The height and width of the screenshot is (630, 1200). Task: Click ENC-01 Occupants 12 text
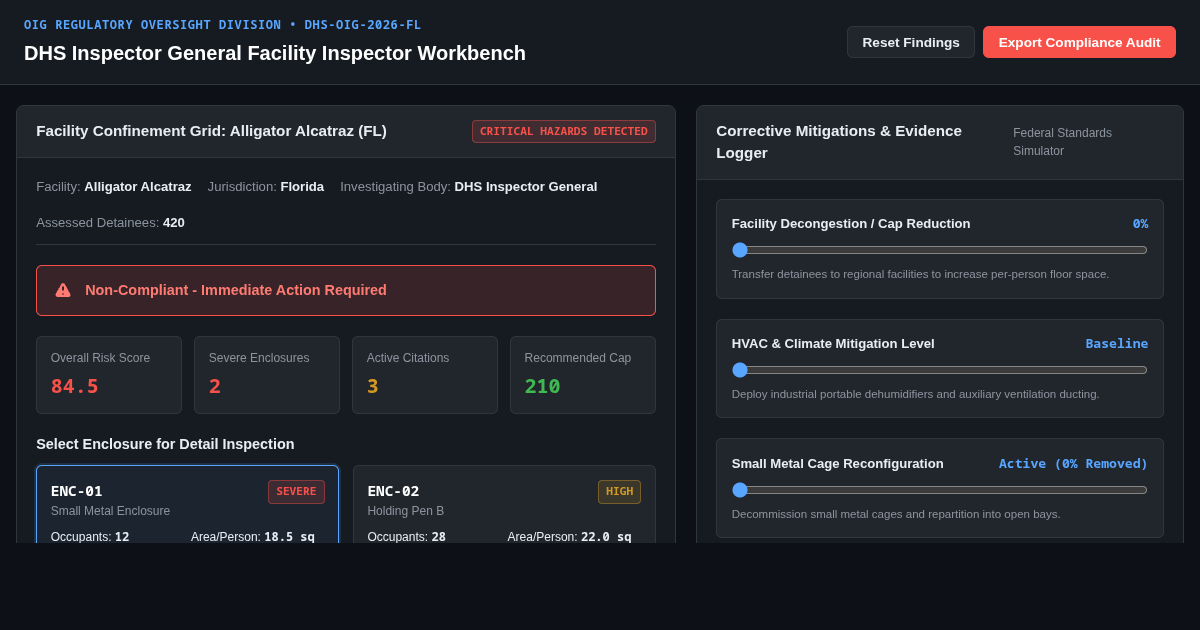tap(90, 537)
